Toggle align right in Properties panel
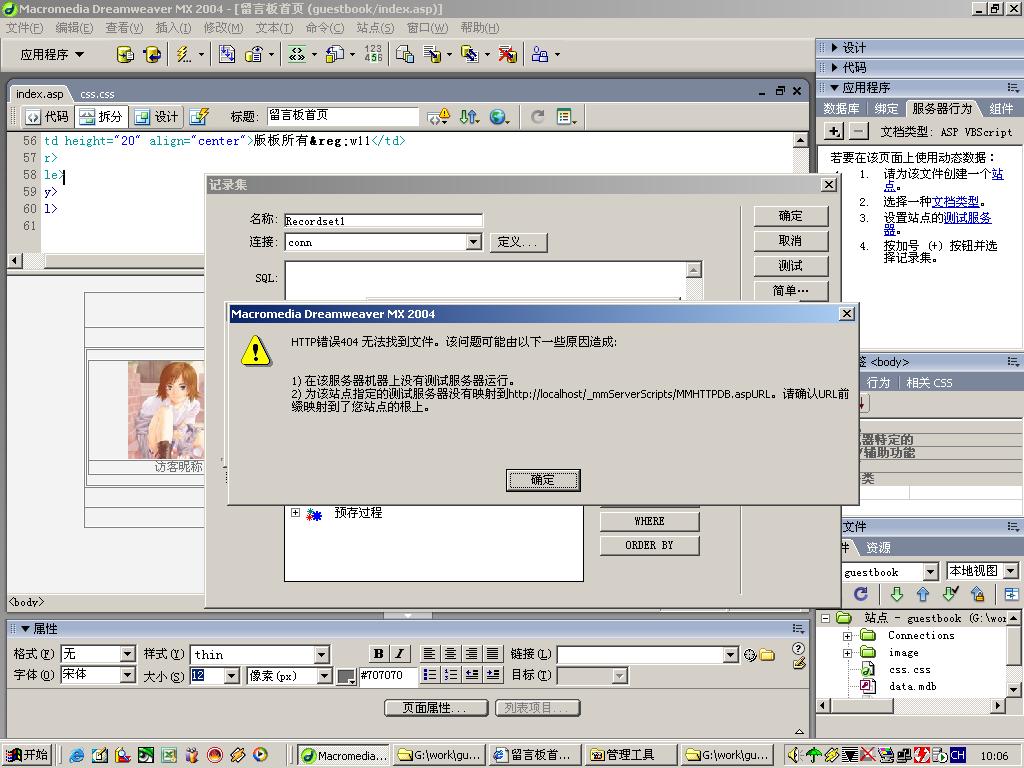The width and height of the screenshot is (1024, 768). point(472,654)
